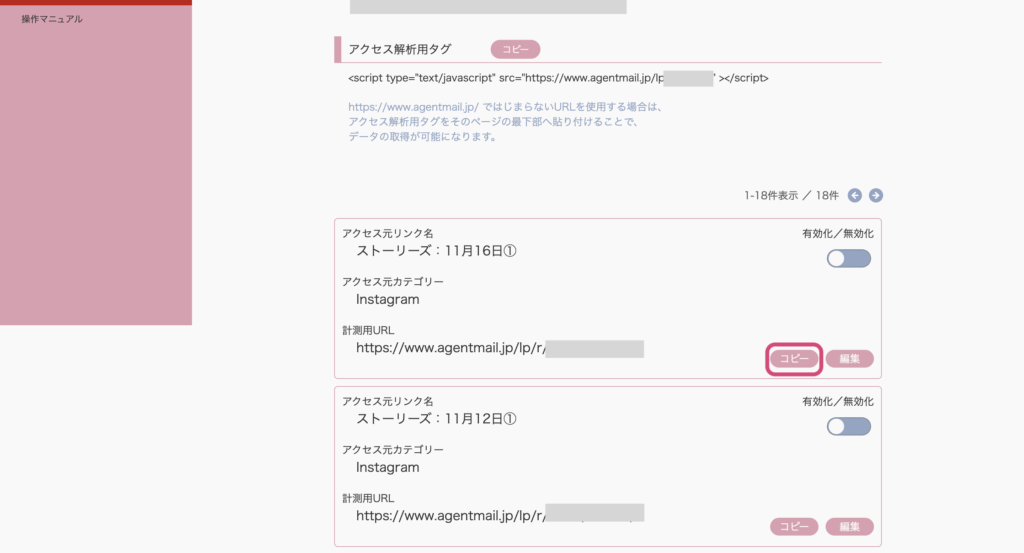Edit the ストーリーズ:11月16日① link entry
Screen dimensions: 1024x553
[x=849, y=358]
